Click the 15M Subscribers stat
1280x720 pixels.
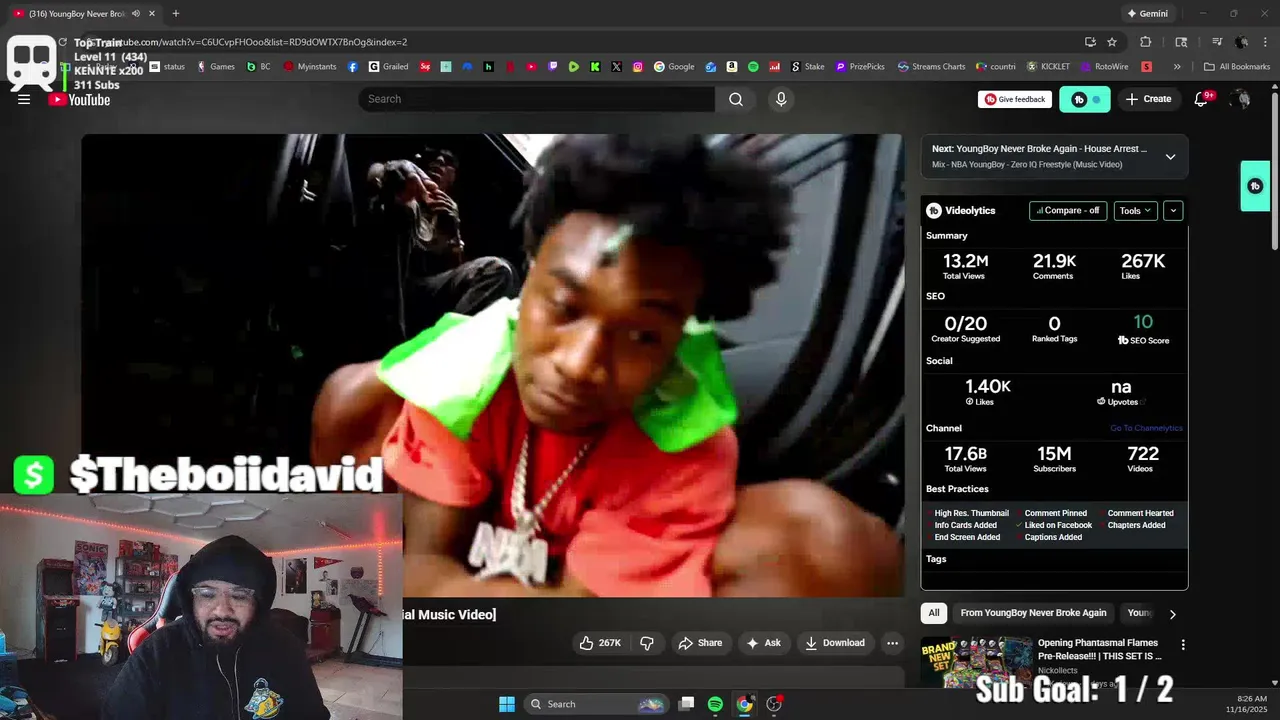pyautogui.click(x=1054, y=459)
